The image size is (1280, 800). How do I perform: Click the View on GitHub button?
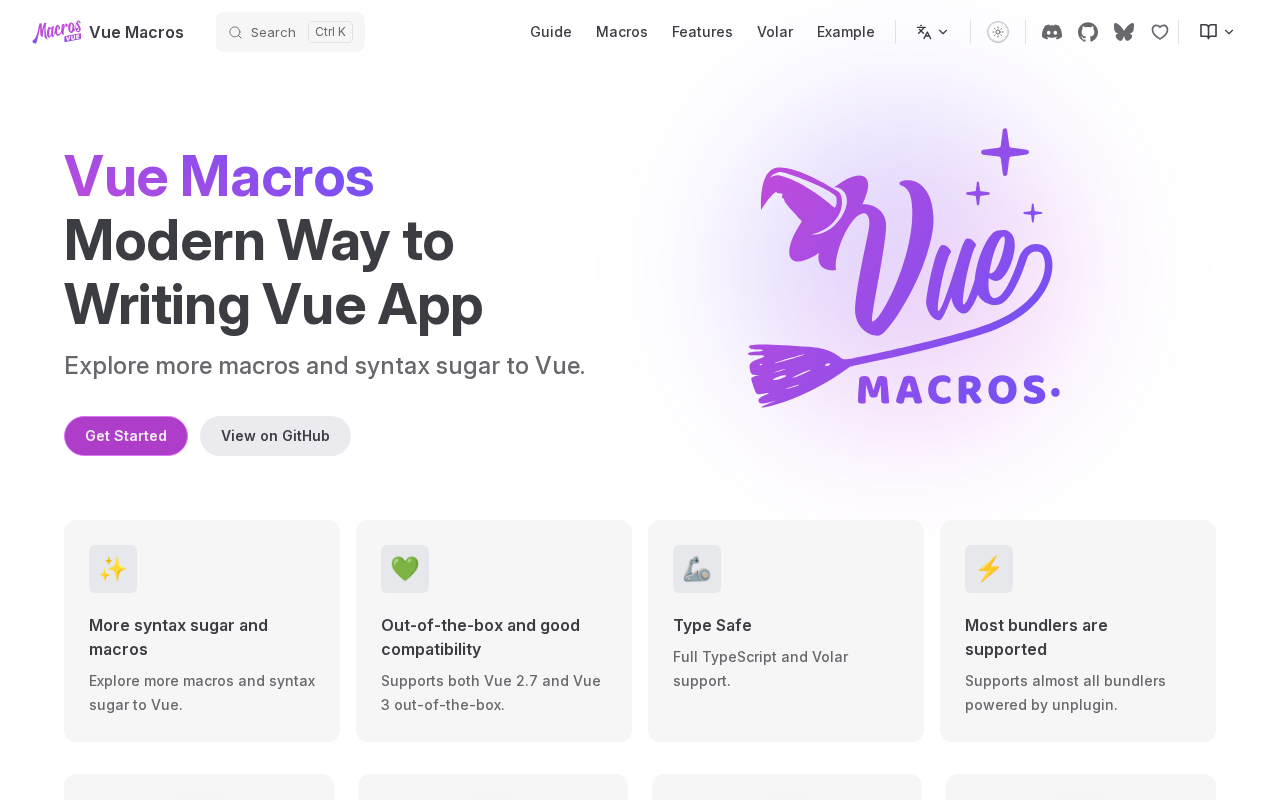(x=275, y=436)
